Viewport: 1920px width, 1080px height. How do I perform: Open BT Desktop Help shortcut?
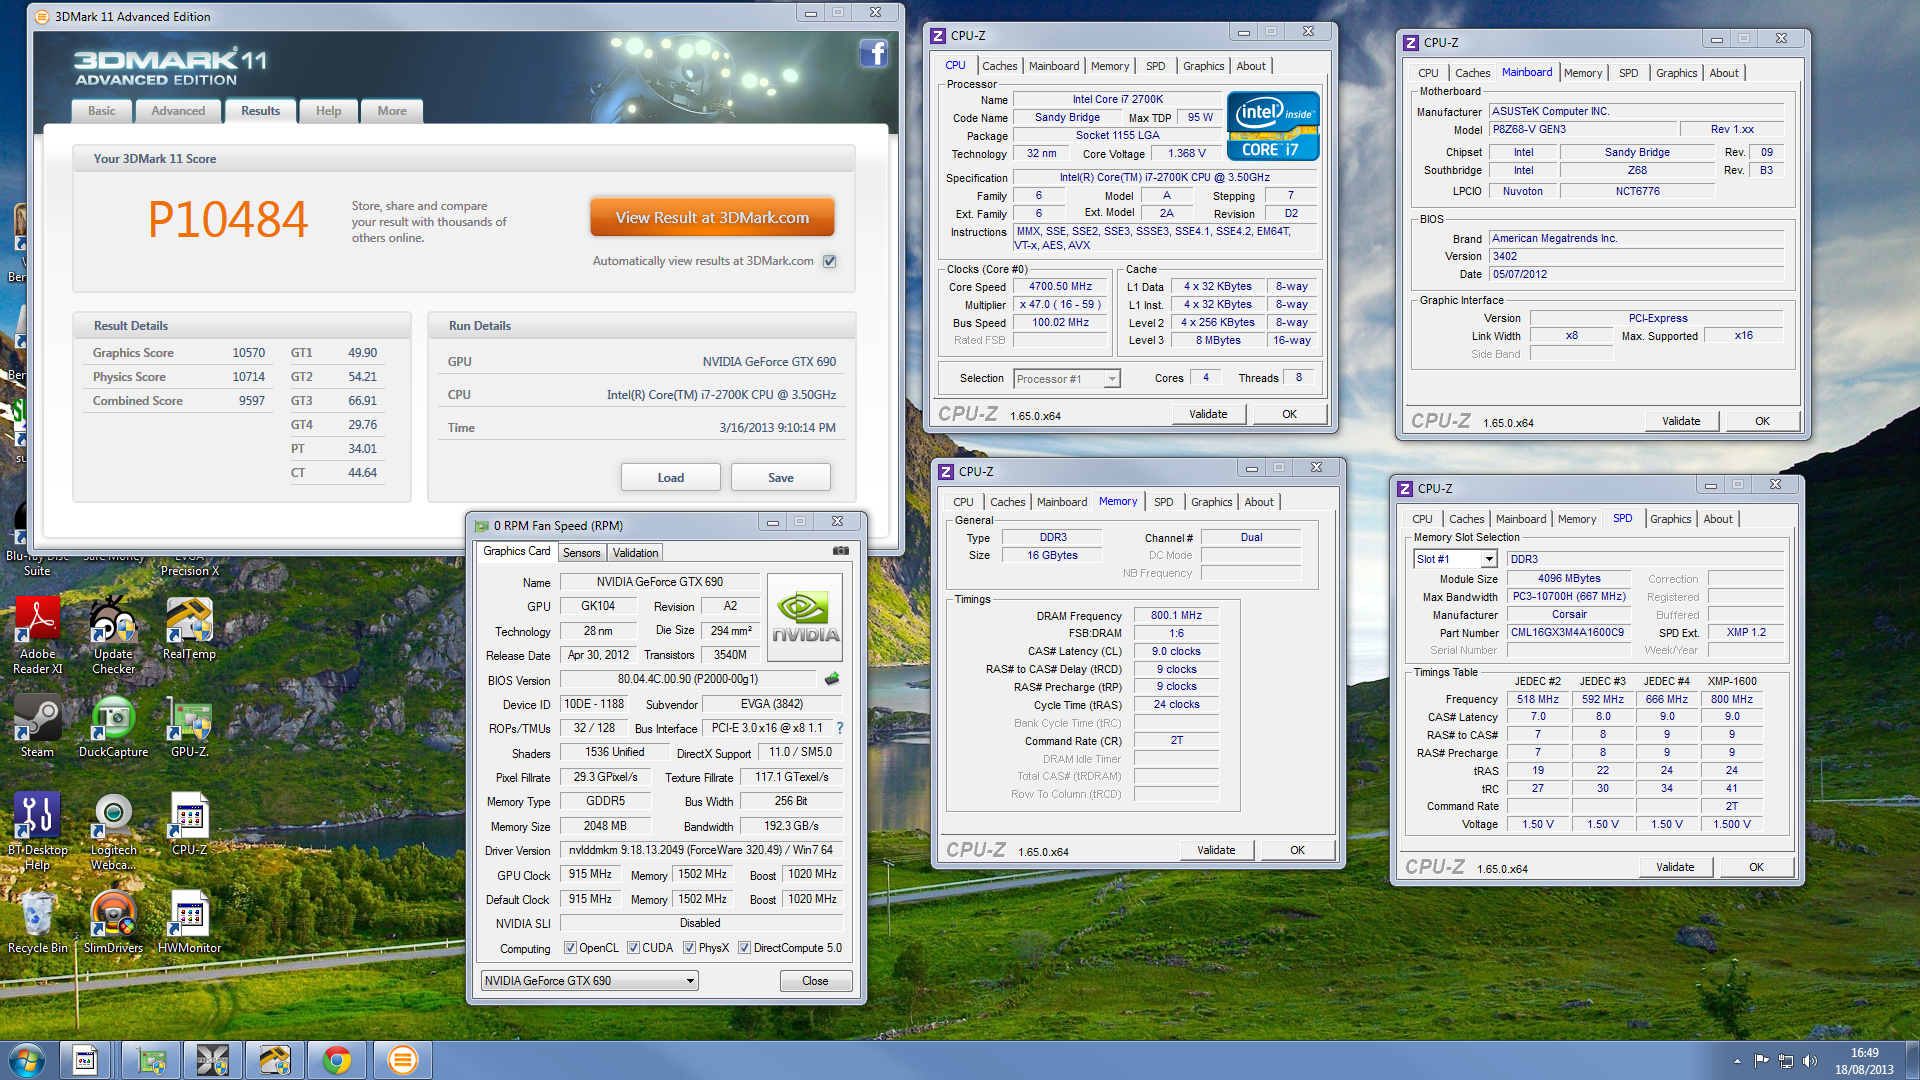click(x=38, y=831)
